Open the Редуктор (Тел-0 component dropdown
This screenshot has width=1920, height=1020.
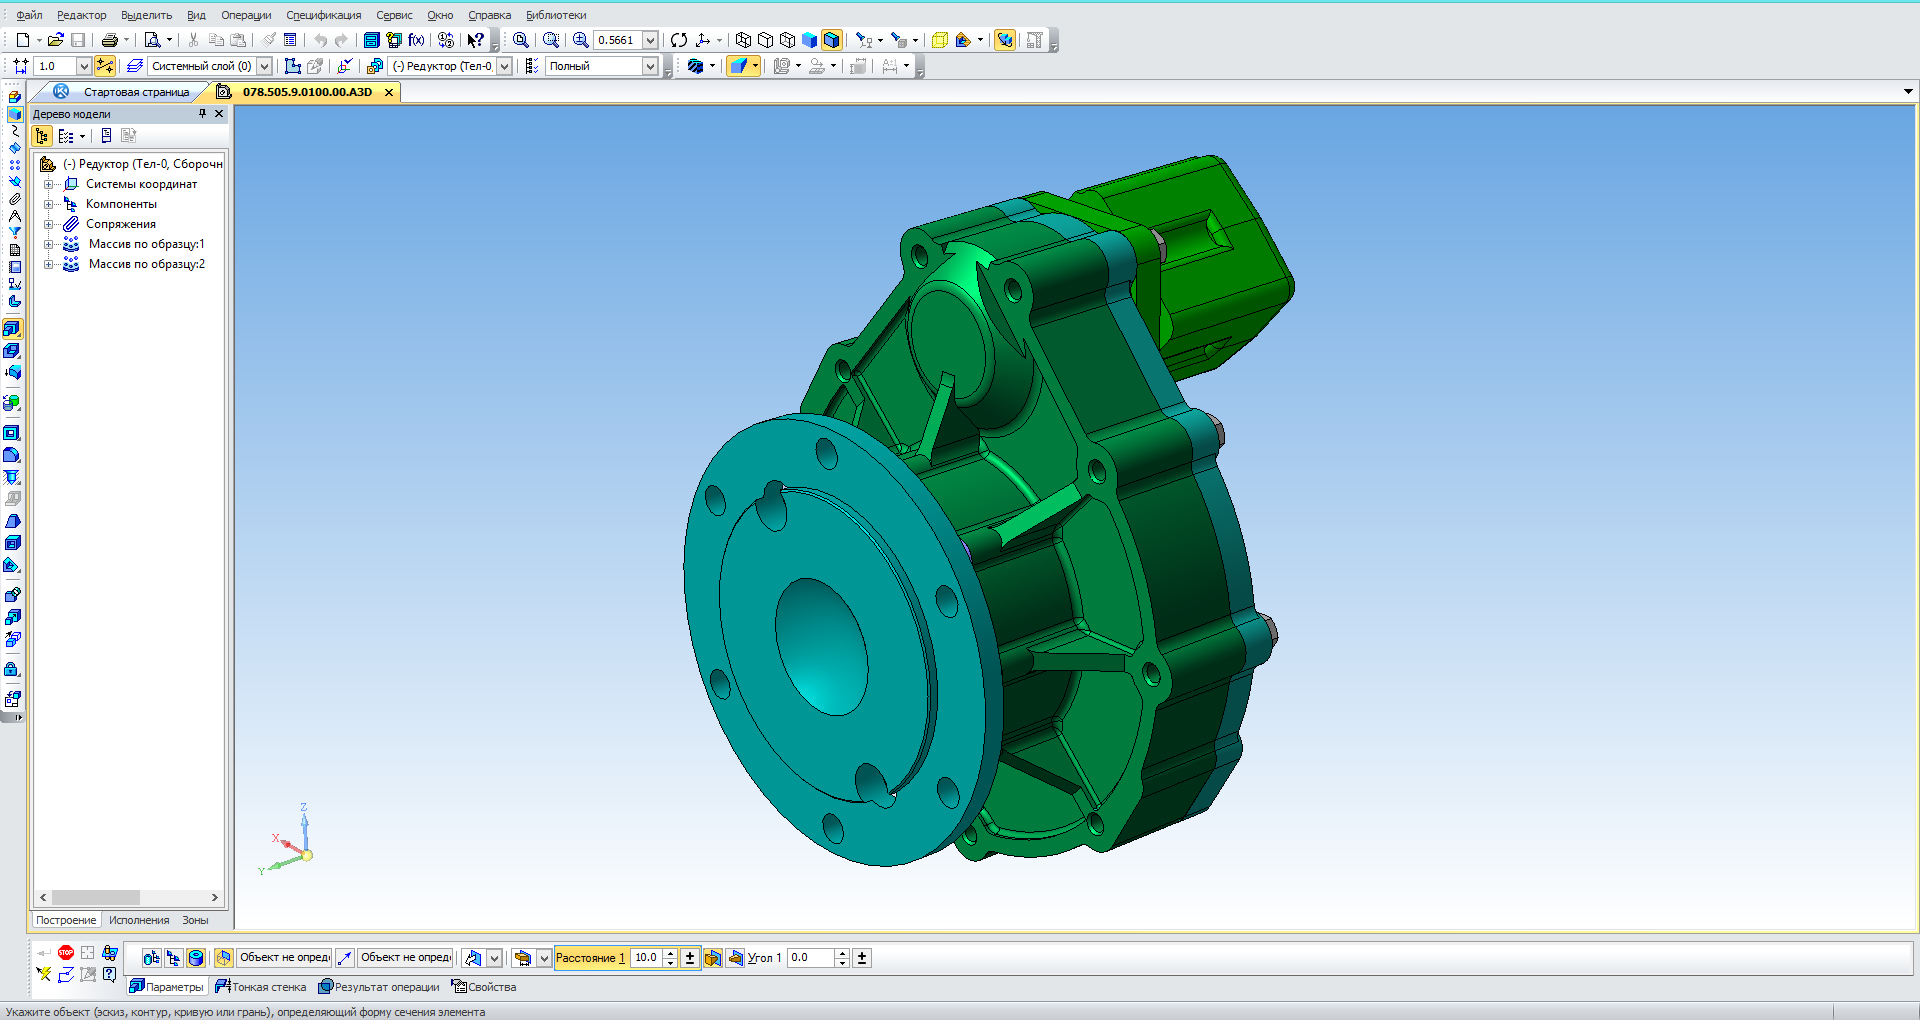pos(505,66)
